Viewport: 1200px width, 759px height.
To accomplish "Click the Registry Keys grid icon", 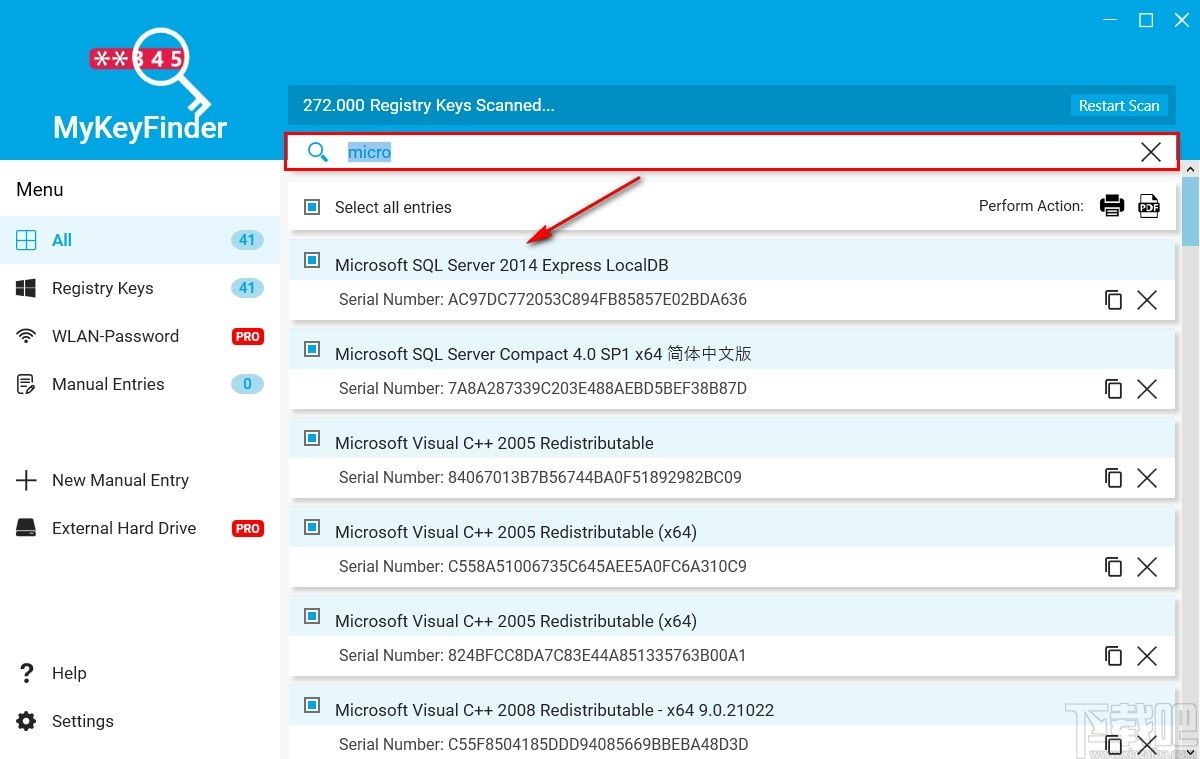I will tap(27, 288).
